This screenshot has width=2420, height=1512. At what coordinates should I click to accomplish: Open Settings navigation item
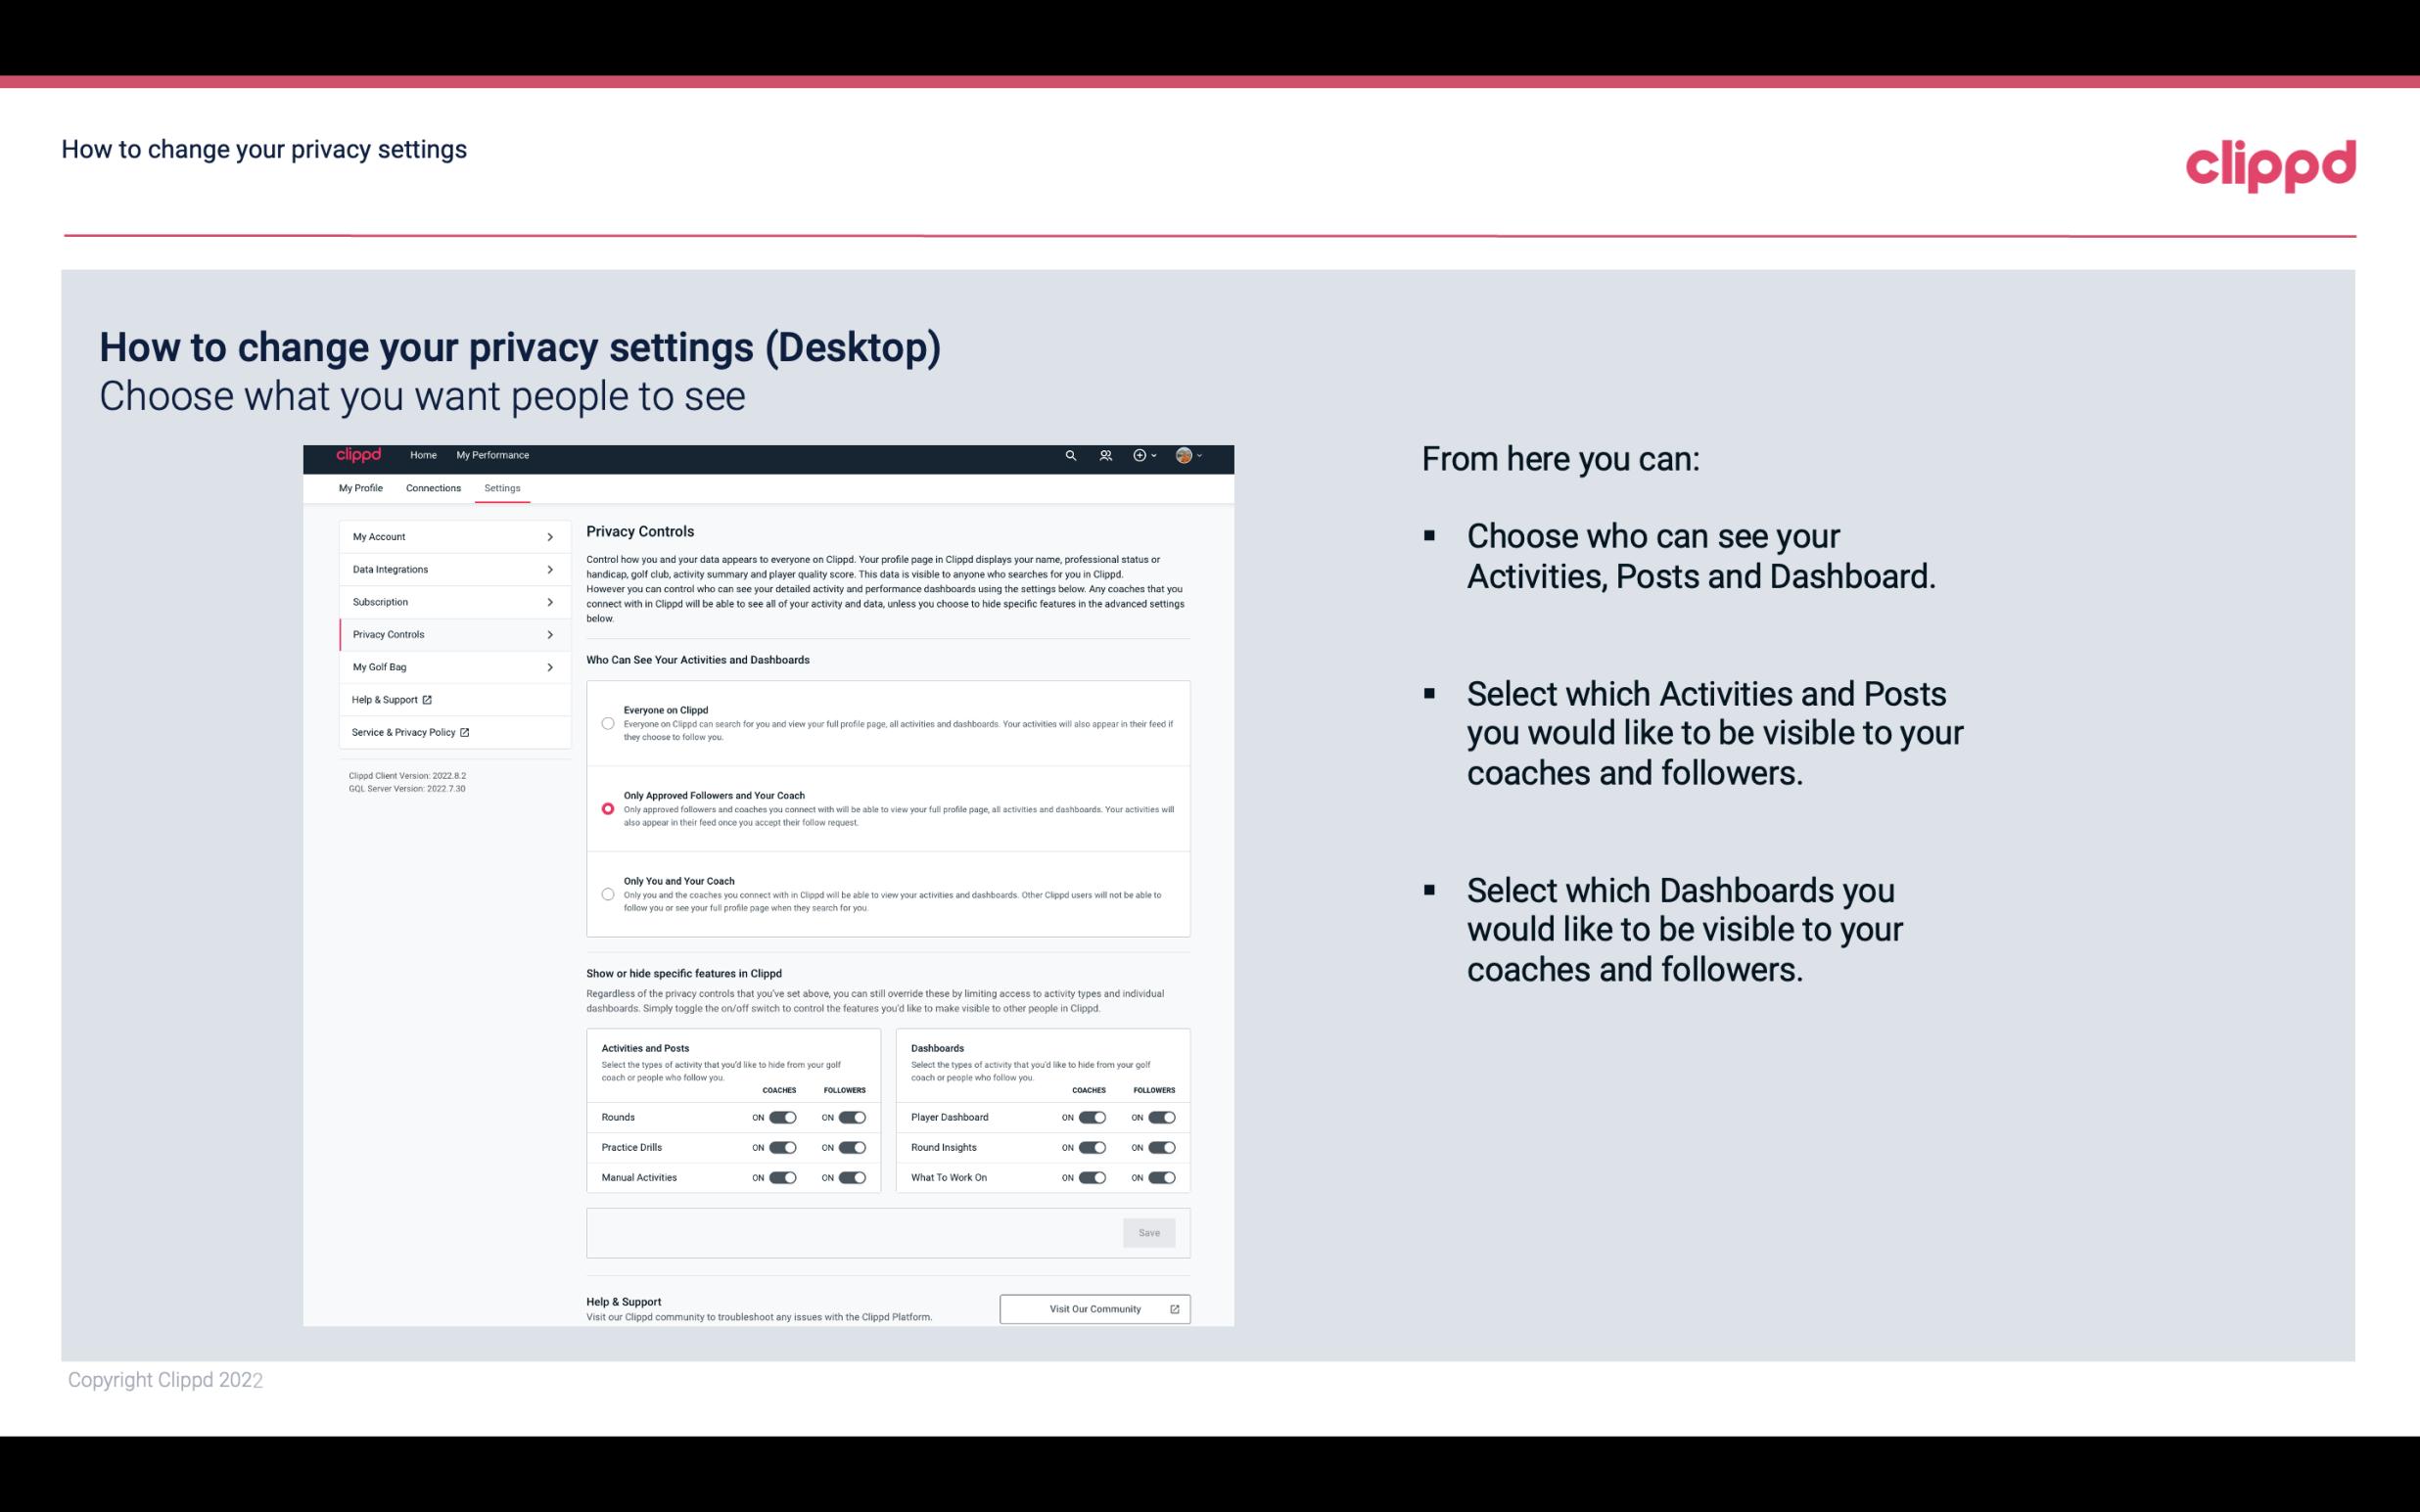[502, 487]
